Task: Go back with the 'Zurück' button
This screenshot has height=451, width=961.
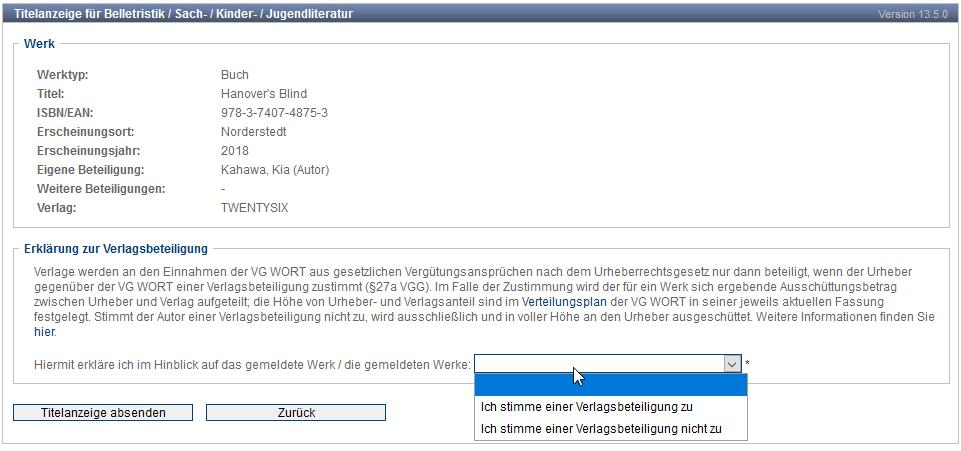Action: (x=295, y=413)
